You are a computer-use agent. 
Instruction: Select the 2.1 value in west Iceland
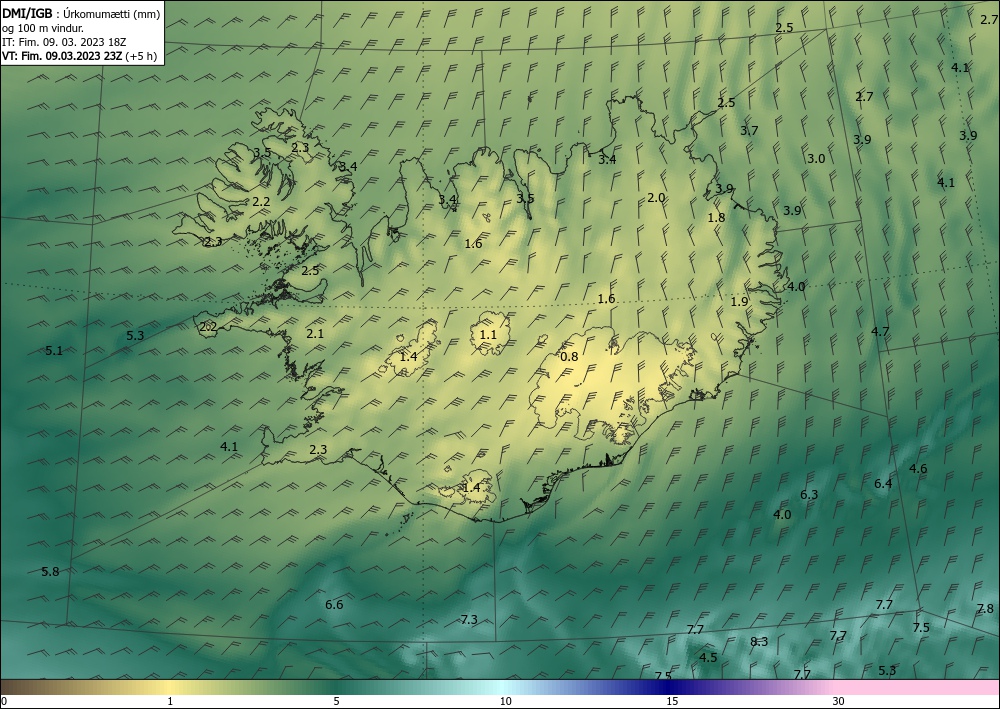coord(315,333)
